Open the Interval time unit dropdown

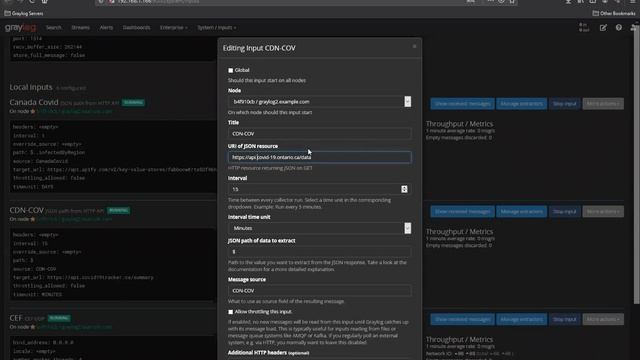pyautogui.click(x=320, y=228)
